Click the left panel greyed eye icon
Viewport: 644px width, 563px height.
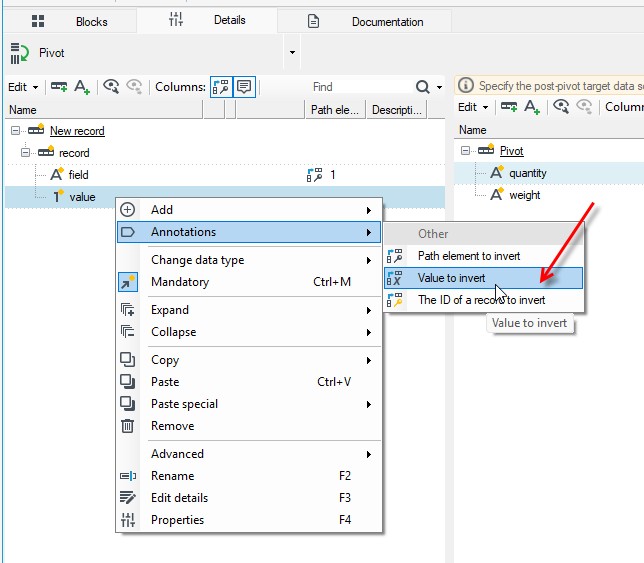pyautogui.click(x=134, y=87)
